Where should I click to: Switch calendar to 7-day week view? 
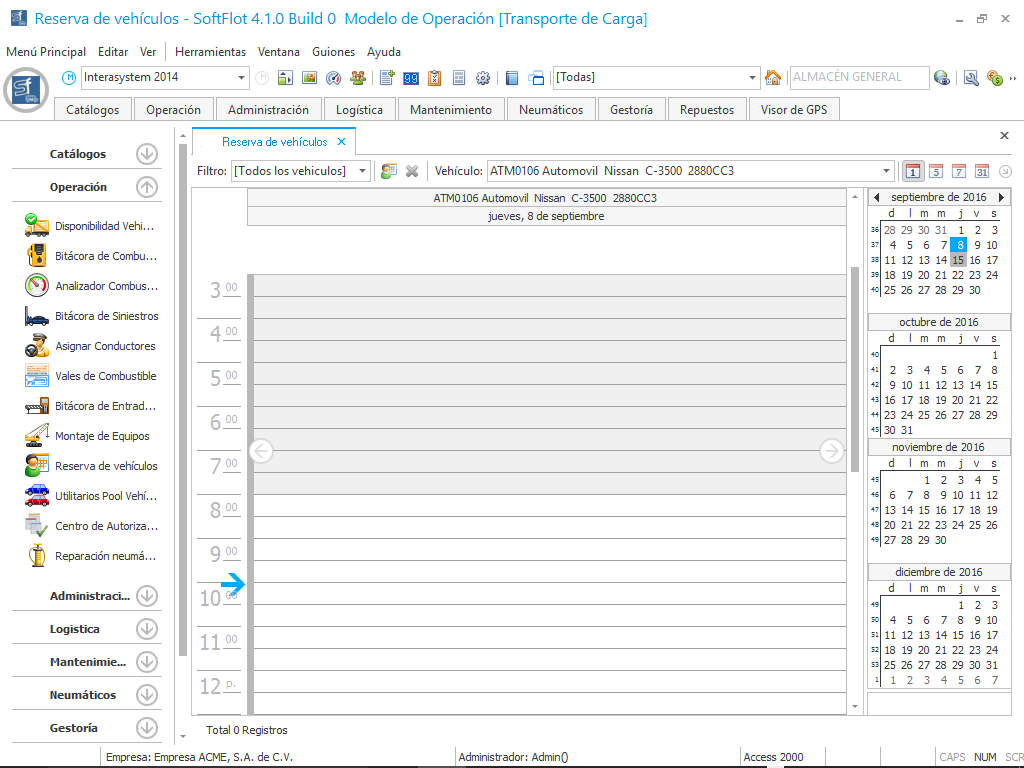coord(959,171)
